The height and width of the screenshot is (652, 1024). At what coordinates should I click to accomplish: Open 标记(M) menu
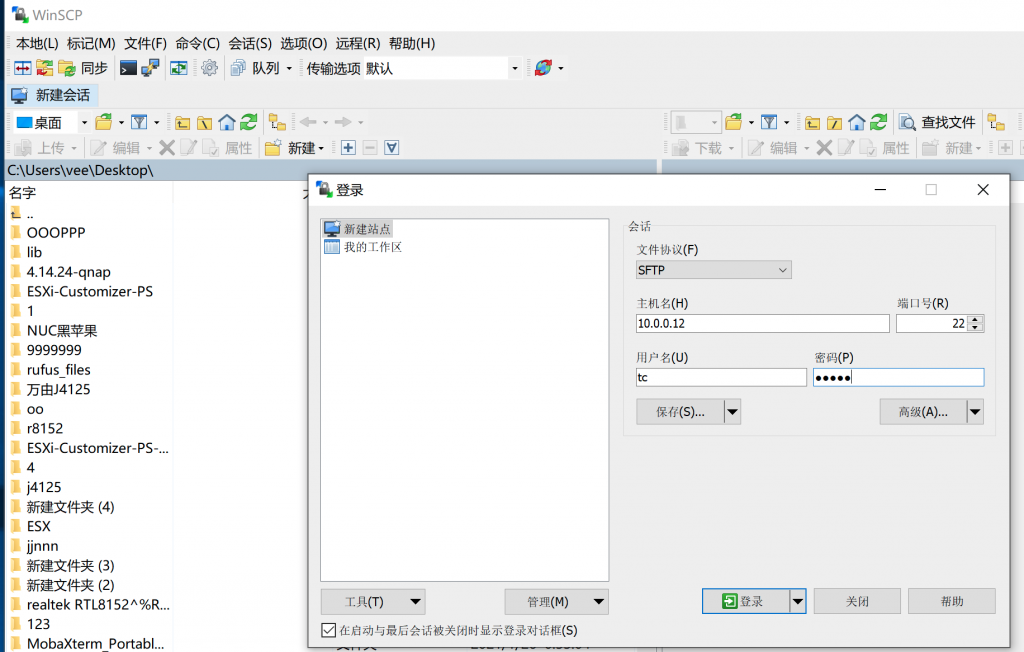click(x=91, y=44)
